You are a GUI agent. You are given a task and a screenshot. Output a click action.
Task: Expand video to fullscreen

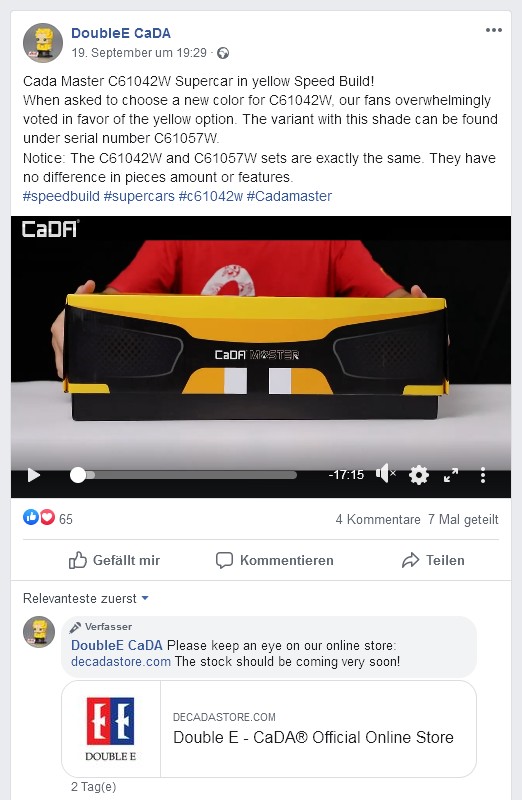coord(451,475)
